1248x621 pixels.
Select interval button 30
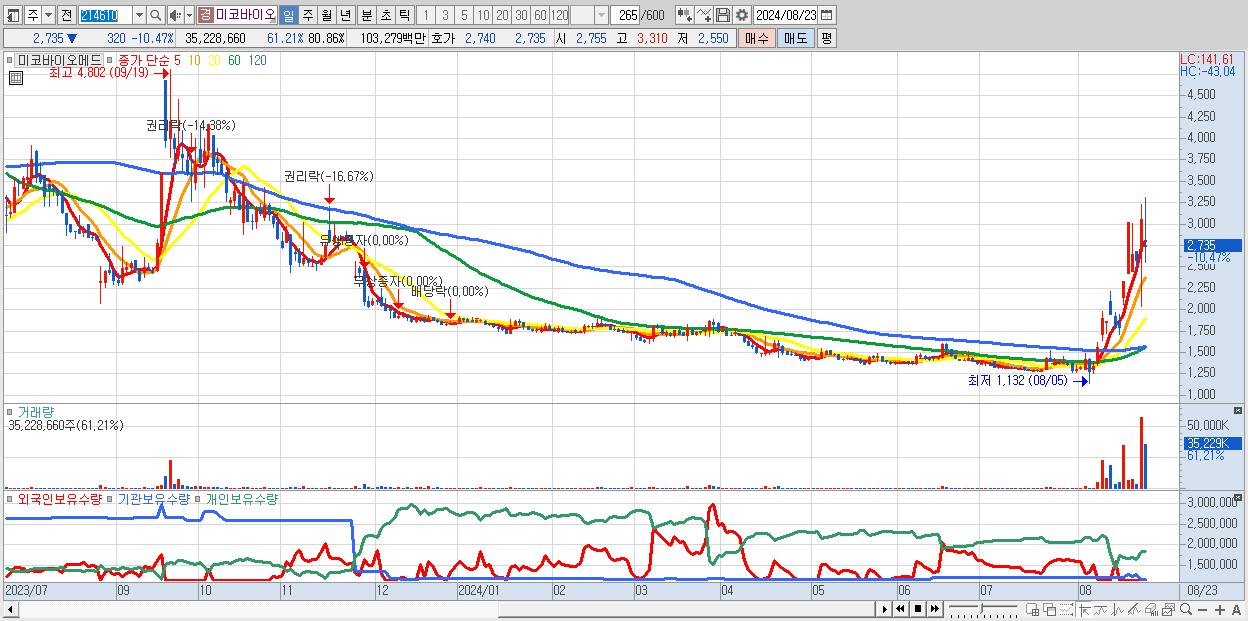[521, 16]
